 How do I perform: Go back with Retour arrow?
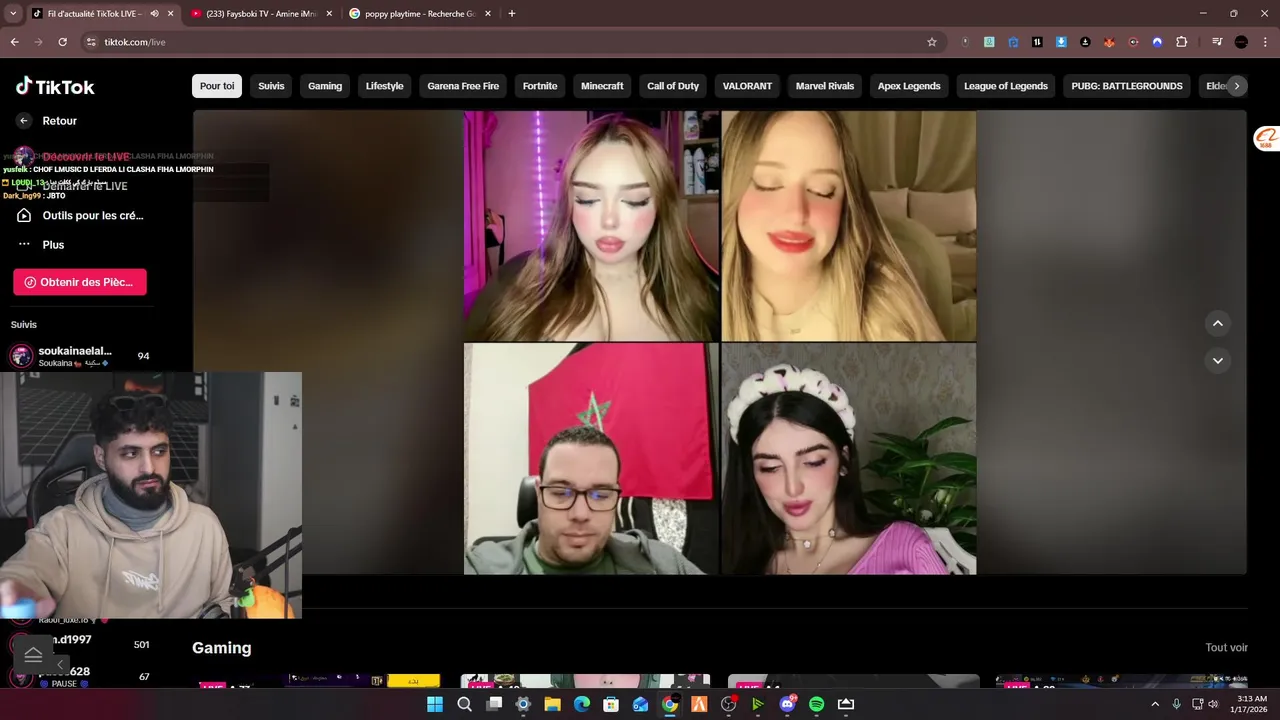[24, 121]
